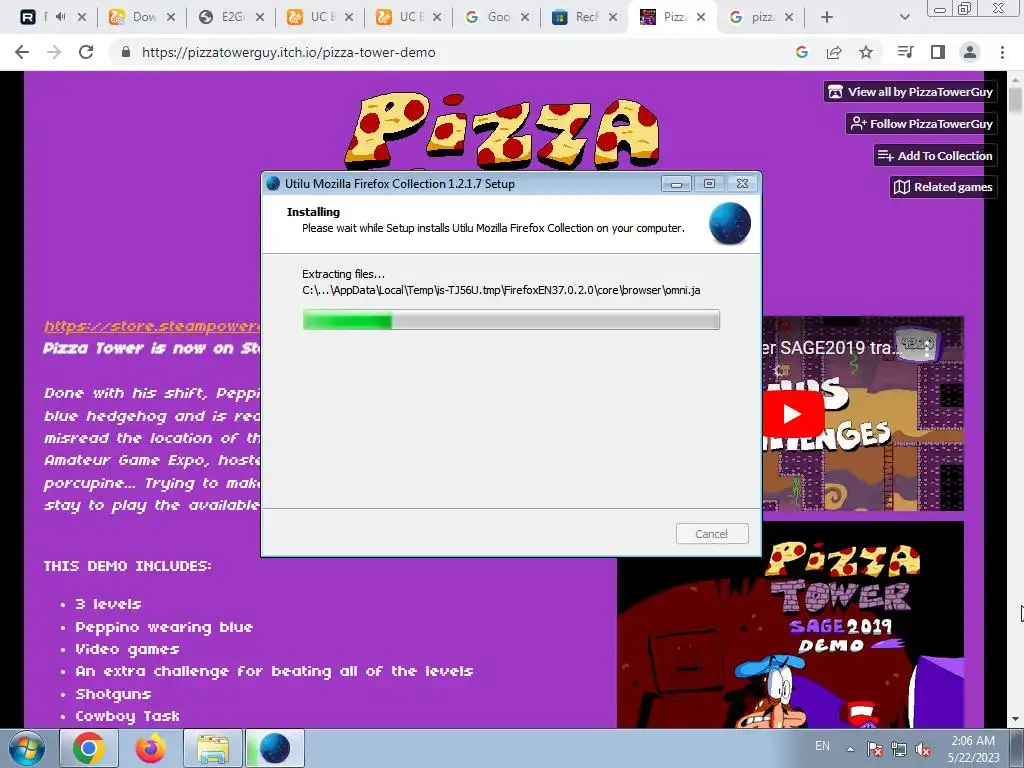Toggle the browser side panel icon

click(938, 52)
